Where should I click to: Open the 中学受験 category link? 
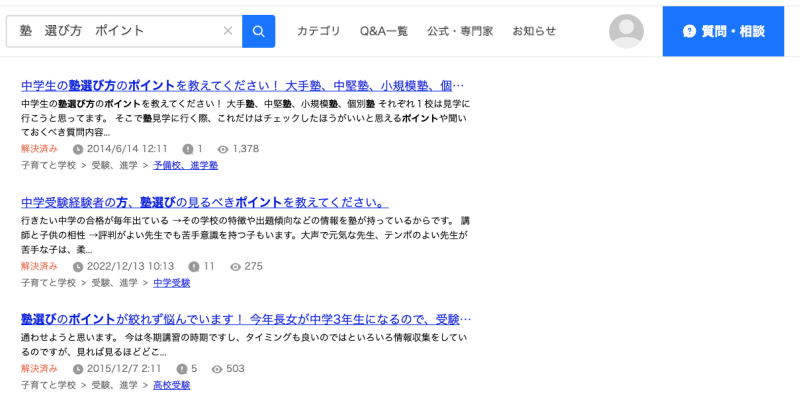pyautogui.click(x=171, y=283)
